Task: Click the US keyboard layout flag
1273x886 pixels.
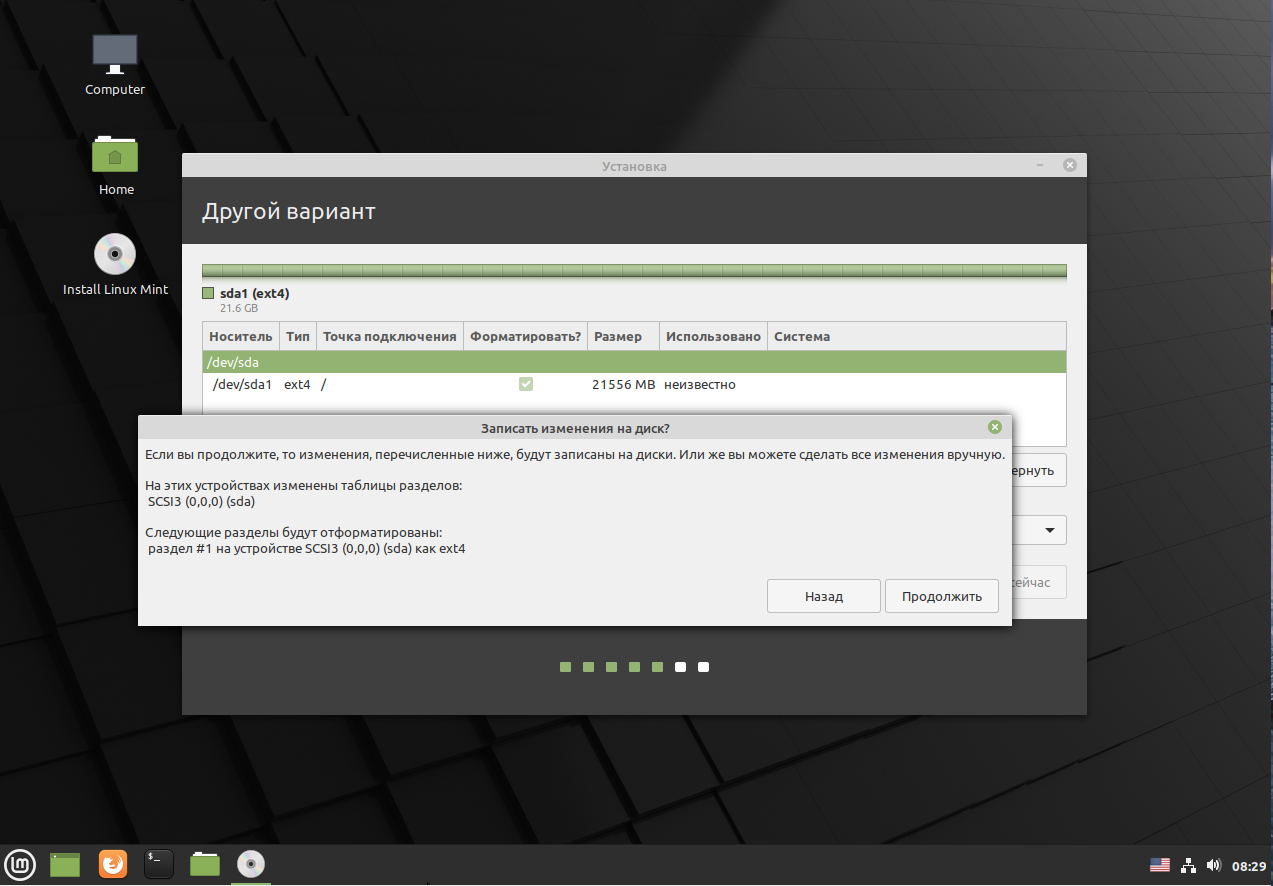Action: click(1160, 865)
